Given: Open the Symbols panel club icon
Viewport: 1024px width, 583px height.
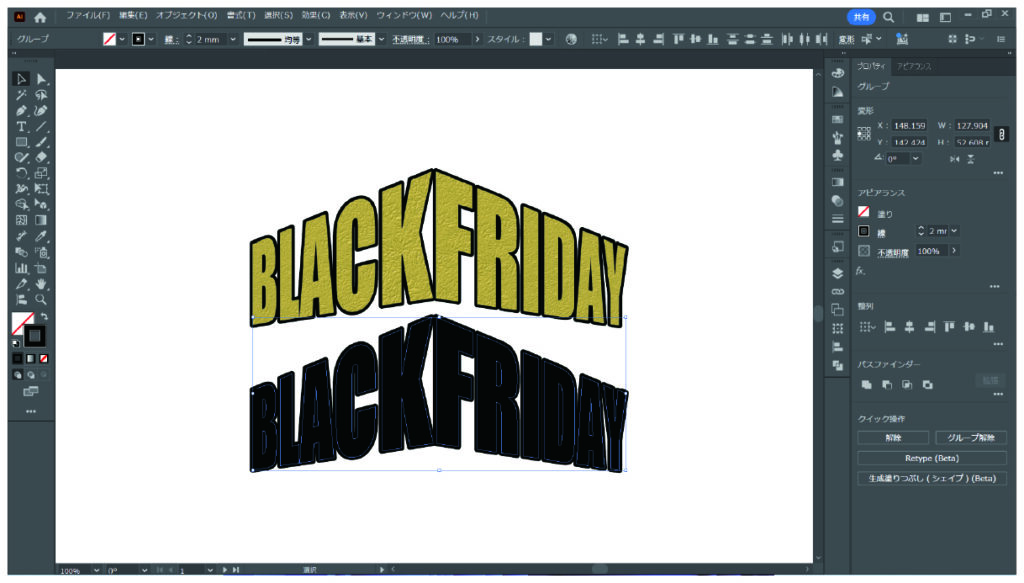Looking at the screenshot, I should coord(838,155).
